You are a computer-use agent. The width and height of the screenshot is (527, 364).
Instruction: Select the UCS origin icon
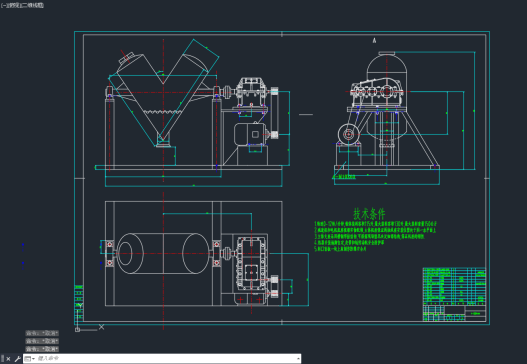click(x=77, y=329)
